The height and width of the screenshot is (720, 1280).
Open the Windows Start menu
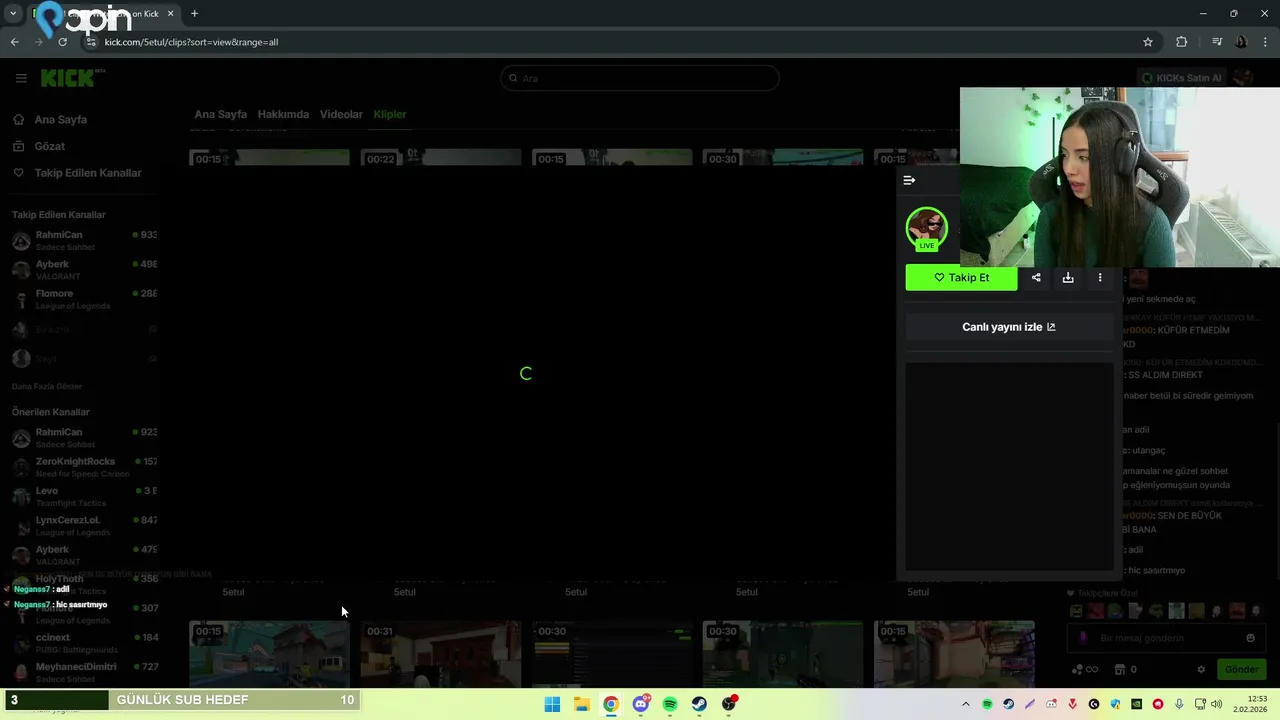tap(552, 704)
